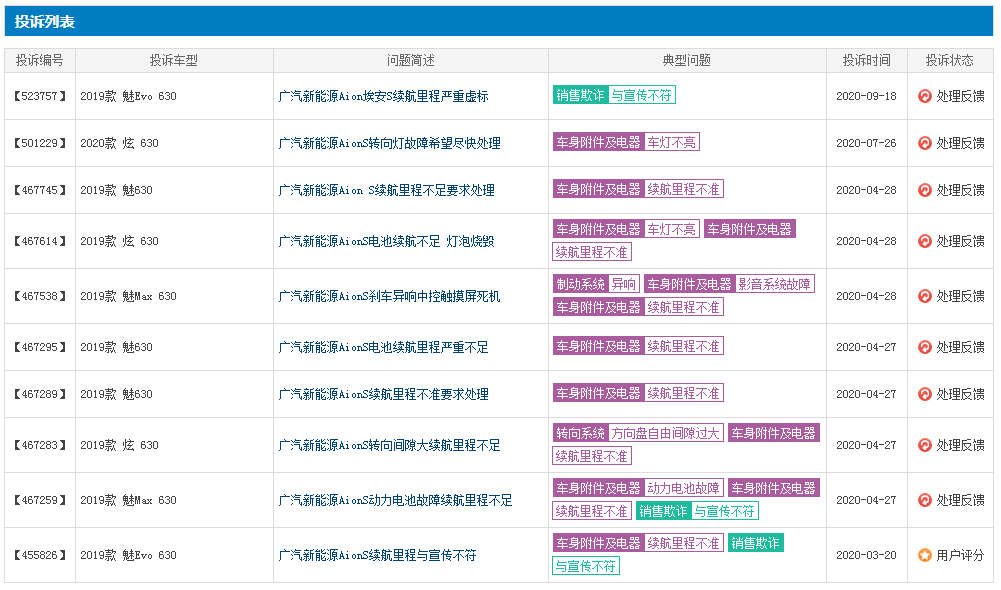Click status icon for complaint 467295
Viewport: 1001px width, 590px height.
(924, 347)
